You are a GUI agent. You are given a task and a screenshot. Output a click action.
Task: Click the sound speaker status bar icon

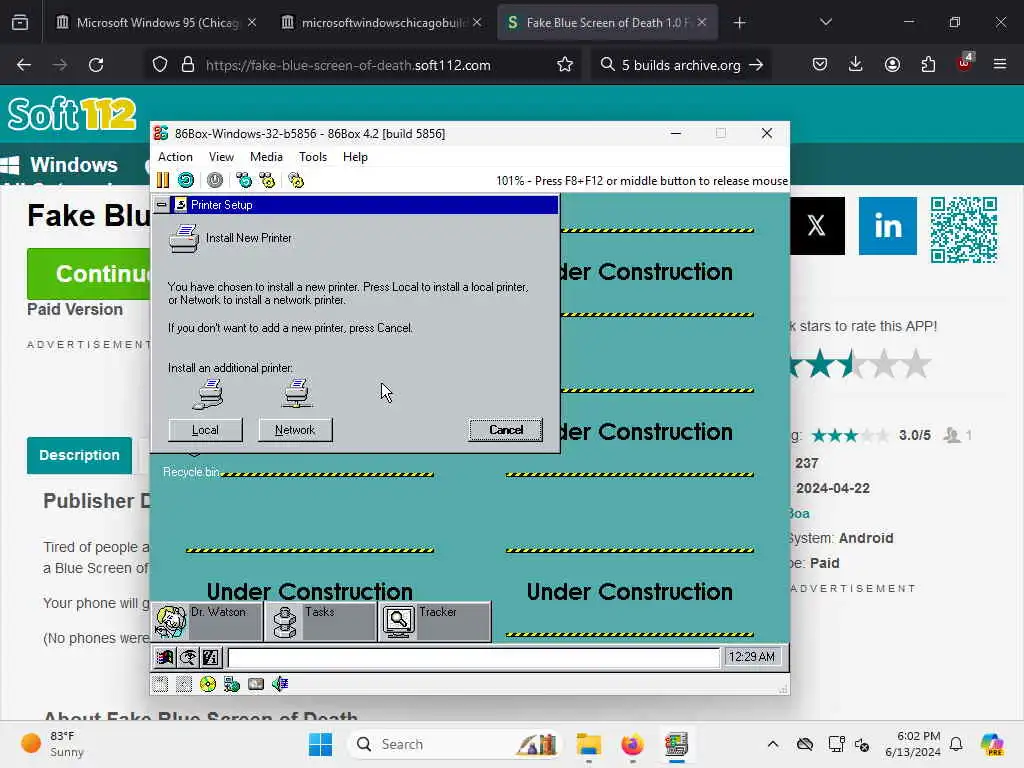(x=280, y=684)
